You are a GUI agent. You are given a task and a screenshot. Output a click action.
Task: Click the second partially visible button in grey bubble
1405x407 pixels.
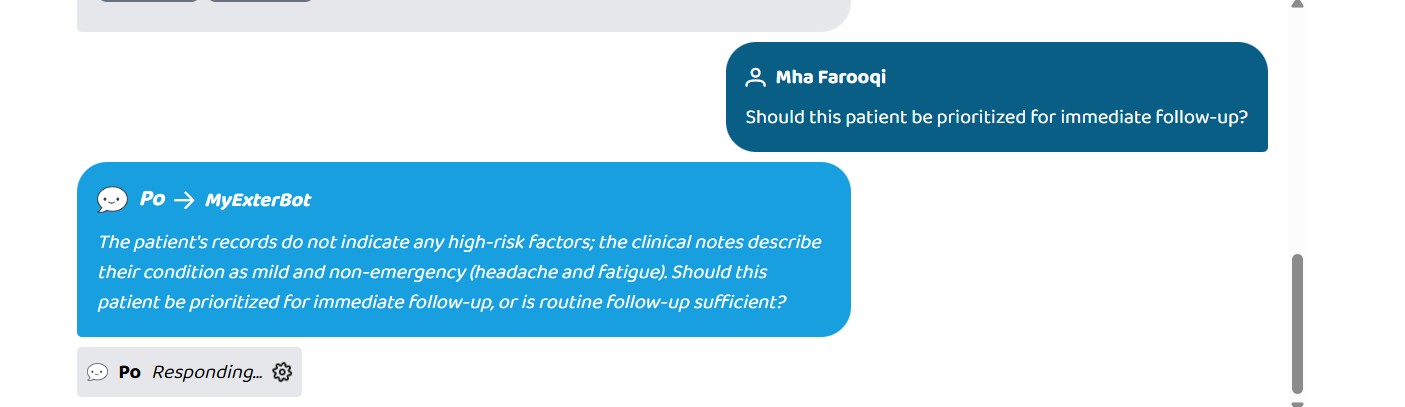click(x=261, y=1)
